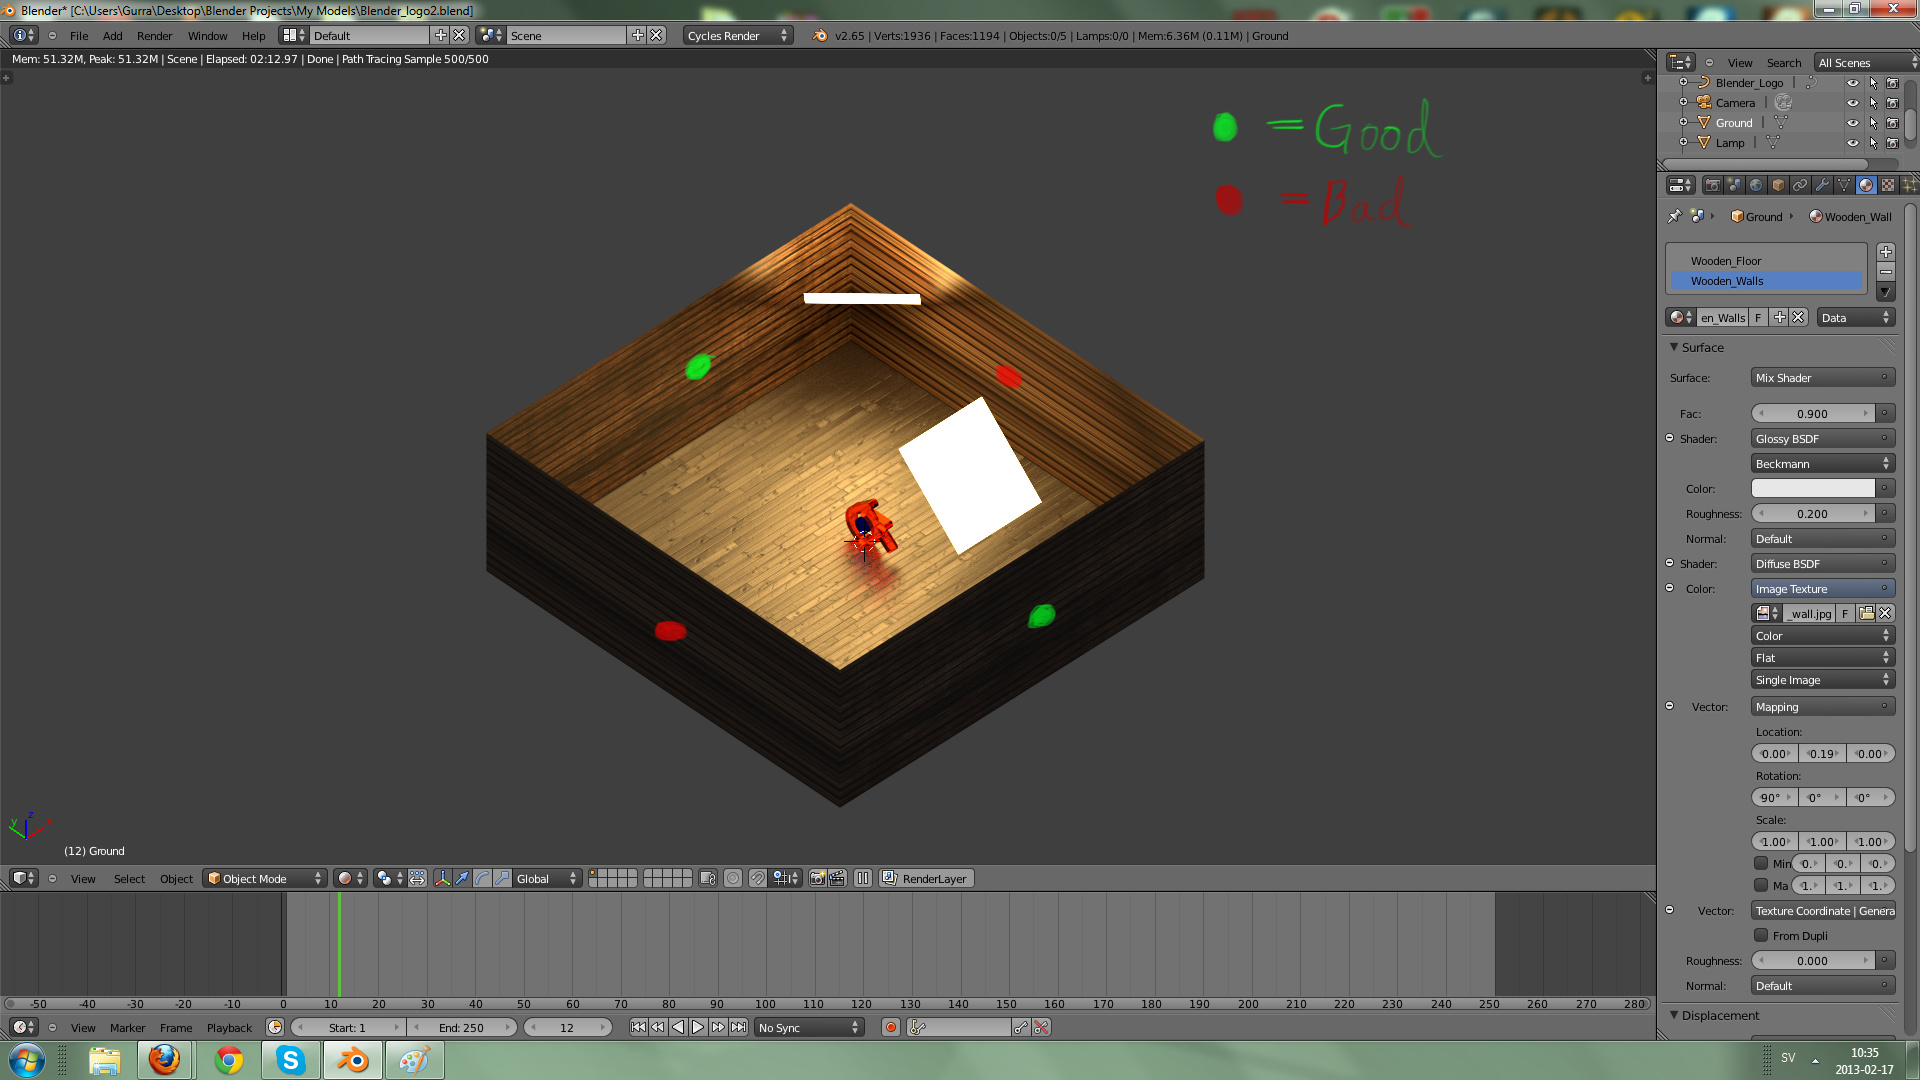
Task: Click the translate manipulator arrow icon in viewport header
Action: tap(462, 878)
